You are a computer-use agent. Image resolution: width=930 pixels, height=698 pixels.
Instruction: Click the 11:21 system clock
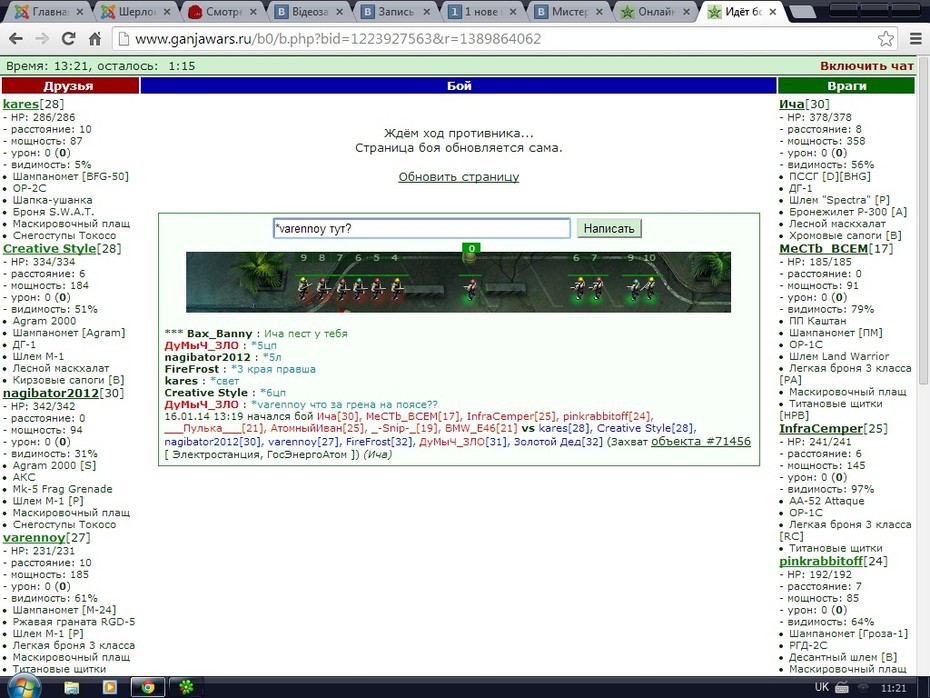(893, 688)
